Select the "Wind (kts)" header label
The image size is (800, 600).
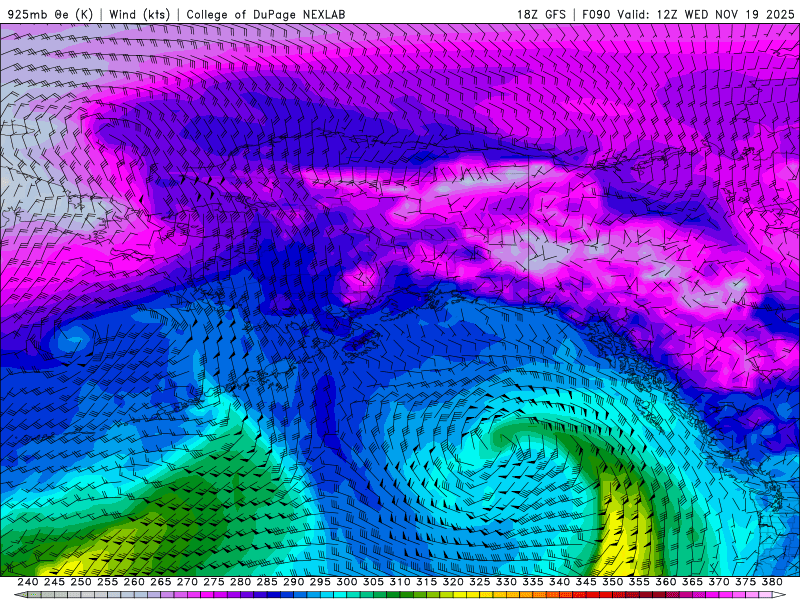click(x=139, y=14)
